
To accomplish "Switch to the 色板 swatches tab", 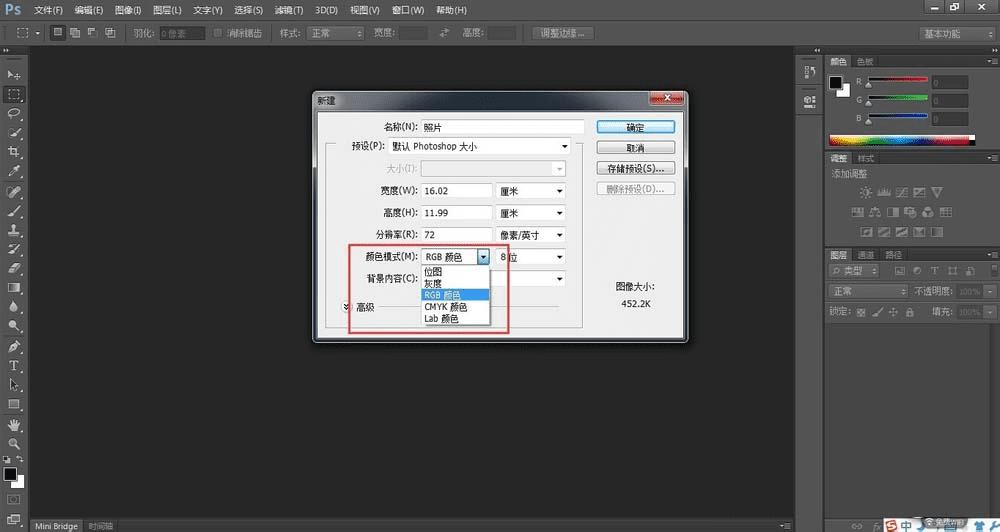I will point(865,61).
